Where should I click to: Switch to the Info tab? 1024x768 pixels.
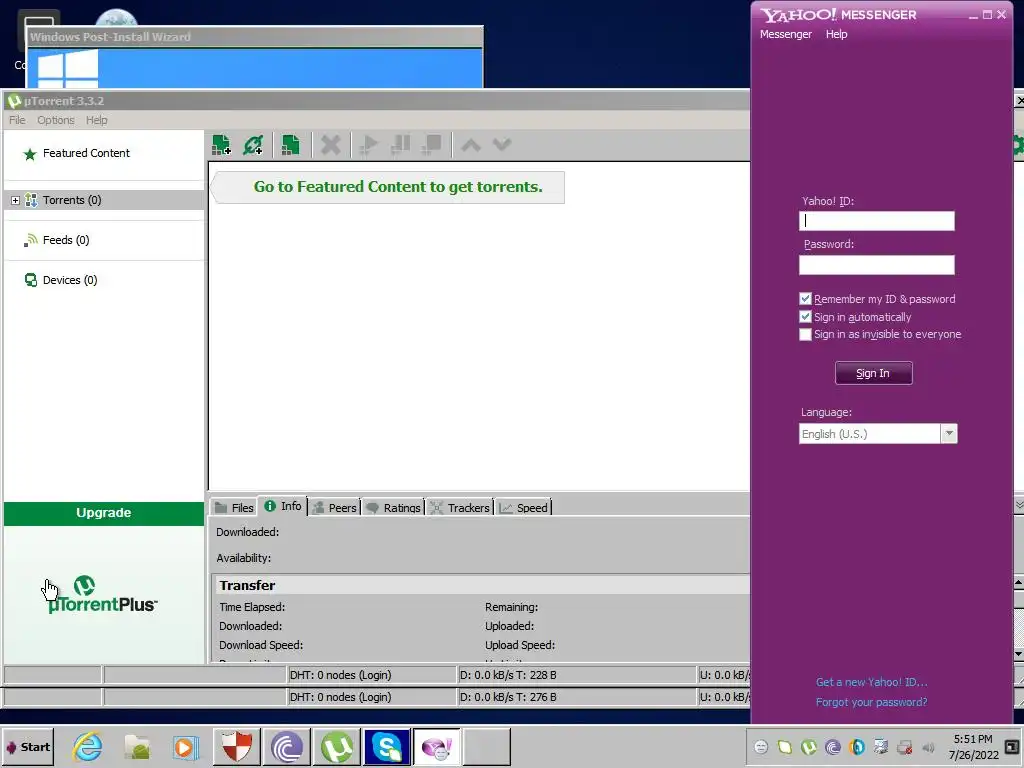pyautogui.click(x=283, y=506)
